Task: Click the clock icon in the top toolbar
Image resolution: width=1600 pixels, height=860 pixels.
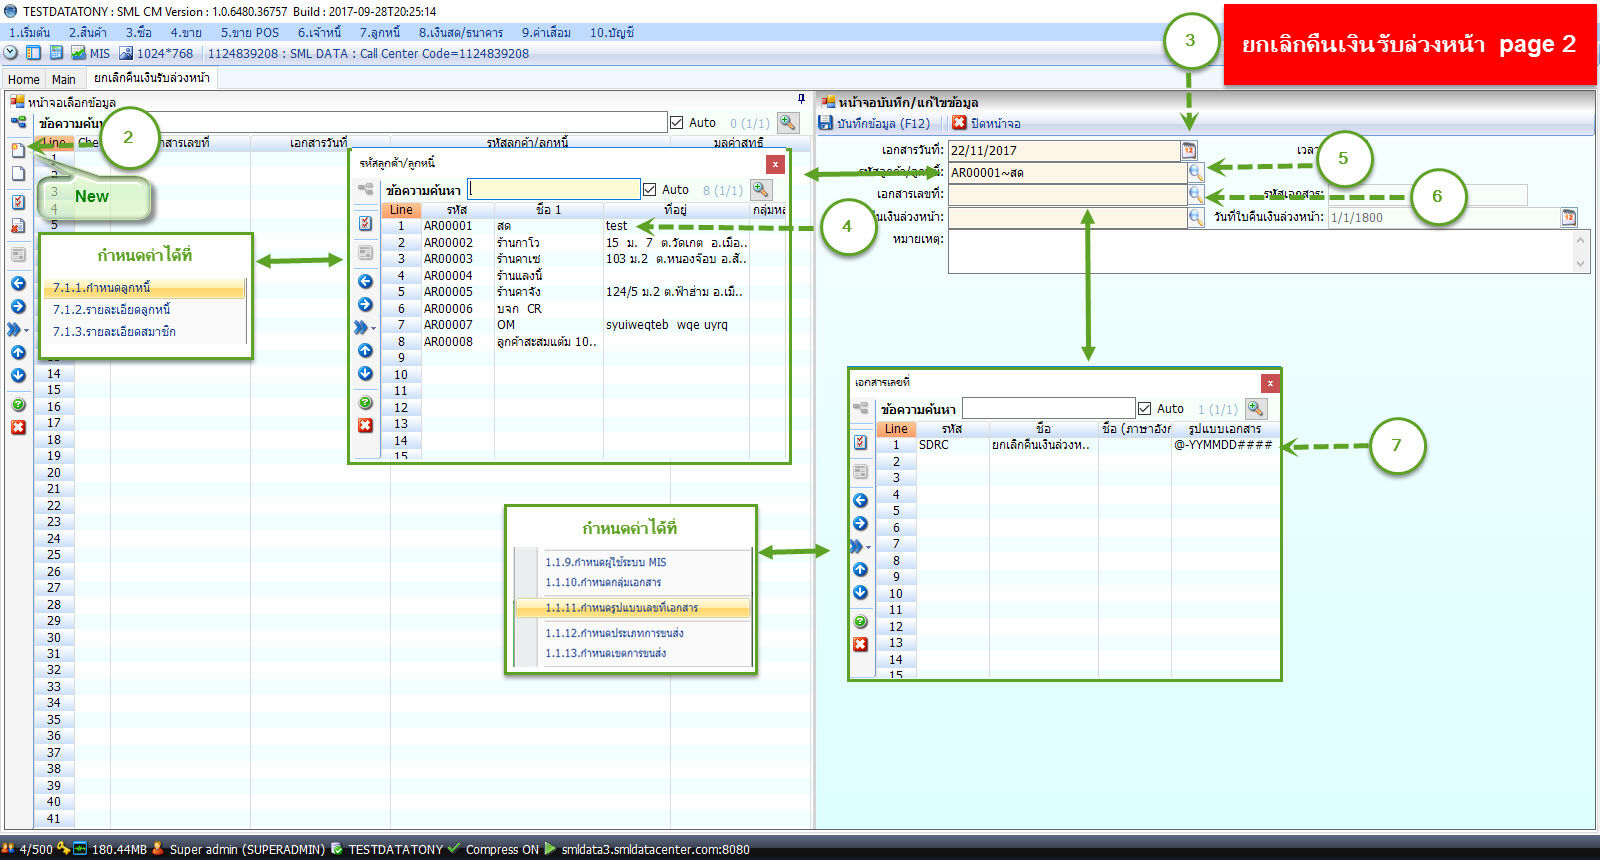Action: 11,53
